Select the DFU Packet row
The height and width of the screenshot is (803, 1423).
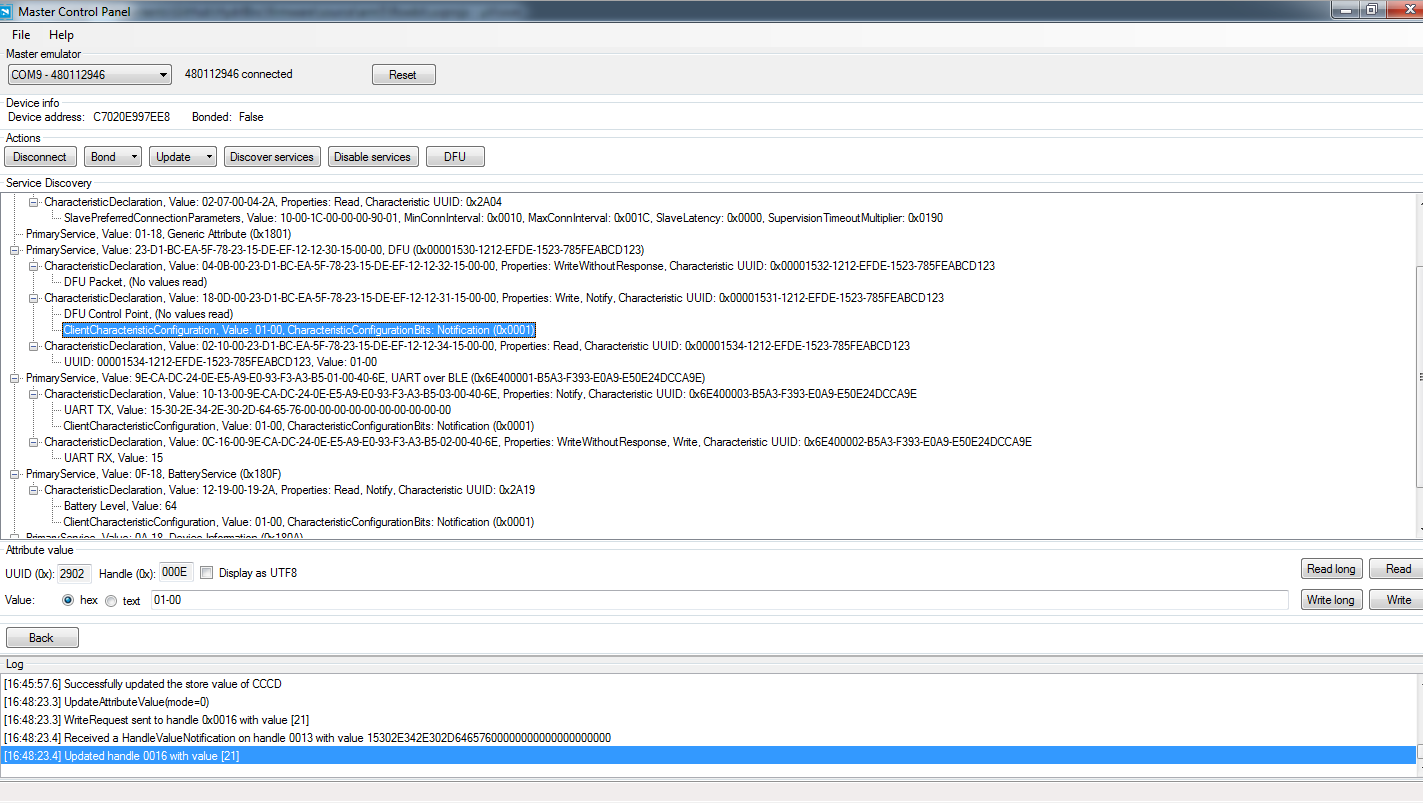pos(135,282)
